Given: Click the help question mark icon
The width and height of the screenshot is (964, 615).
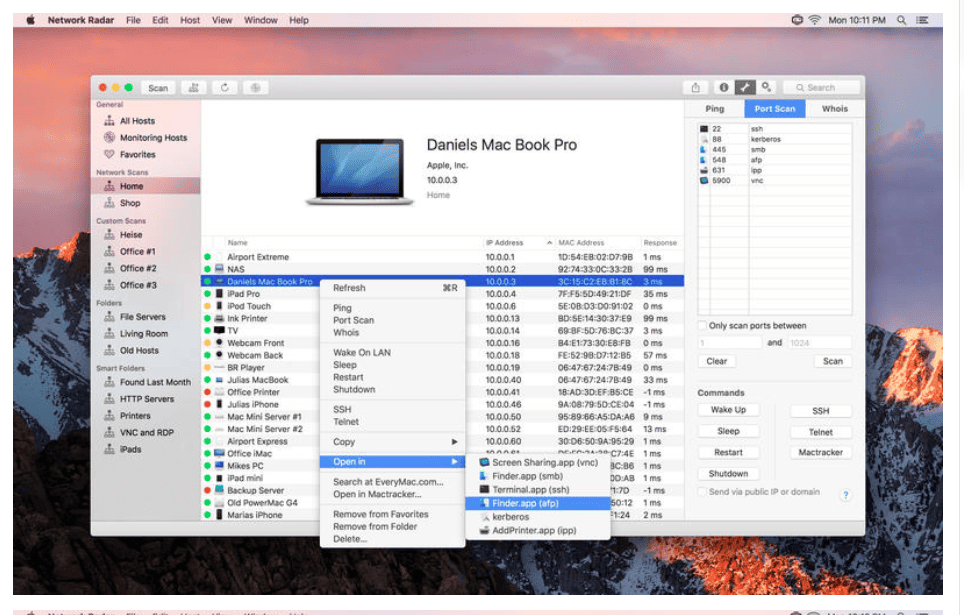Looking at the screenshot, I should tap(846, 495).
